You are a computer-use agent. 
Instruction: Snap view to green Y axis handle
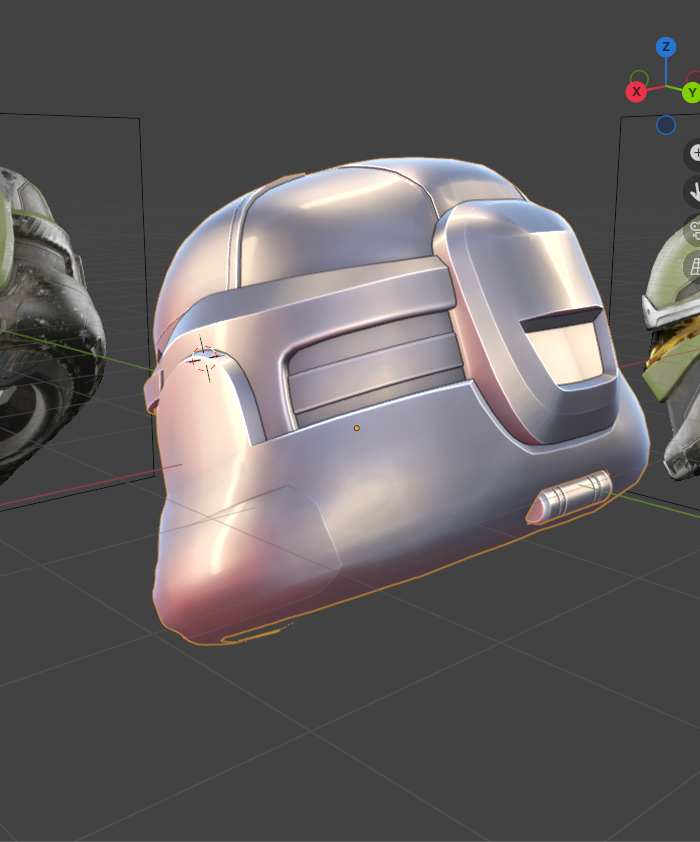(x=691, y=92)
